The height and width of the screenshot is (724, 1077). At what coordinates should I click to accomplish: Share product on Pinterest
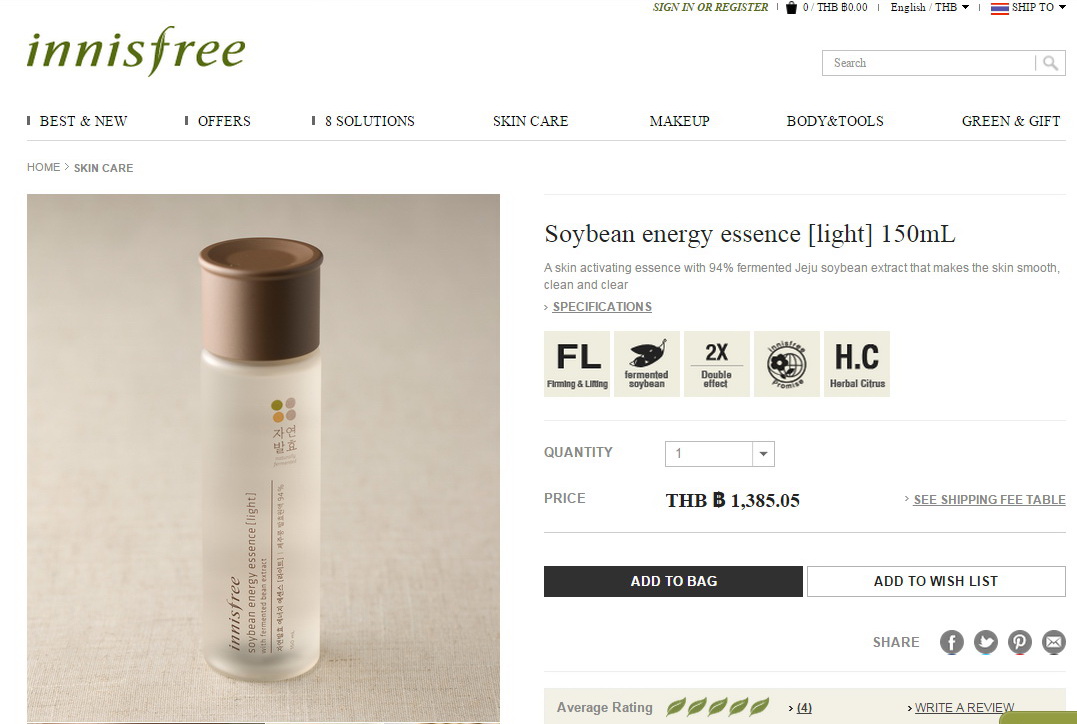1020,642
